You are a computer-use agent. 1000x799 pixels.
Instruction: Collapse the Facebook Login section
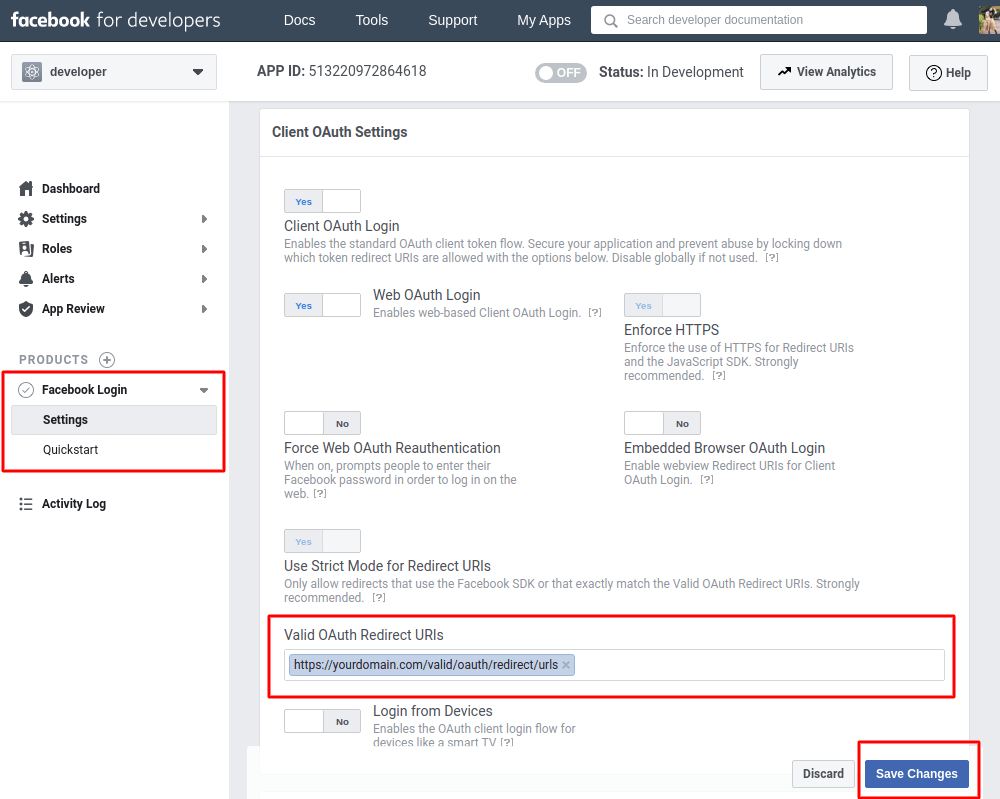[x=204, y=390]
